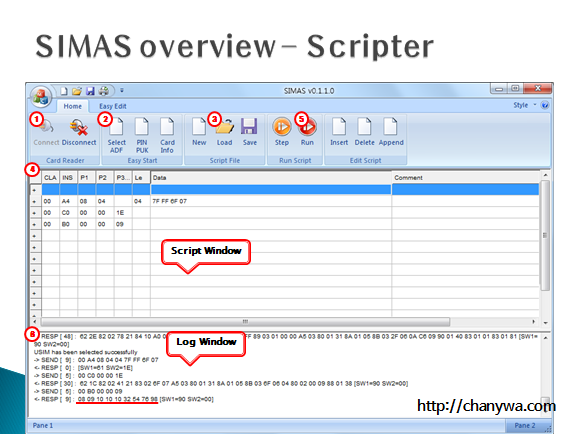Click the Select ADF icon
The image size is (580, 434).
coord(117,135)
